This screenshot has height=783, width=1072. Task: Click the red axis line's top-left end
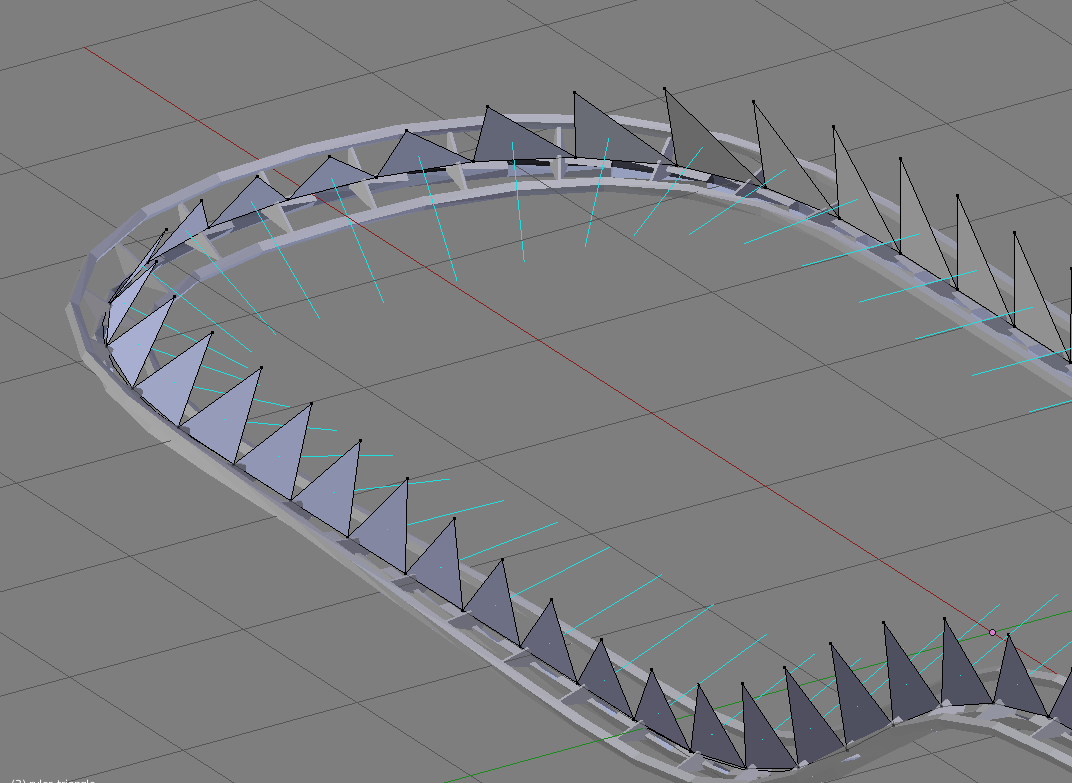tap(90, 48)
